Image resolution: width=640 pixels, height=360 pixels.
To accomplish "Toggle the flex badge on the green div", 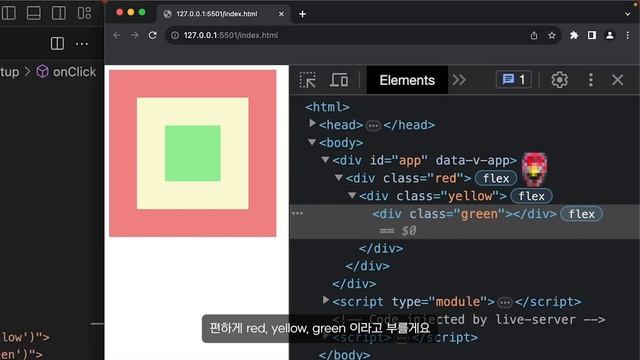I will click(582, 214).
